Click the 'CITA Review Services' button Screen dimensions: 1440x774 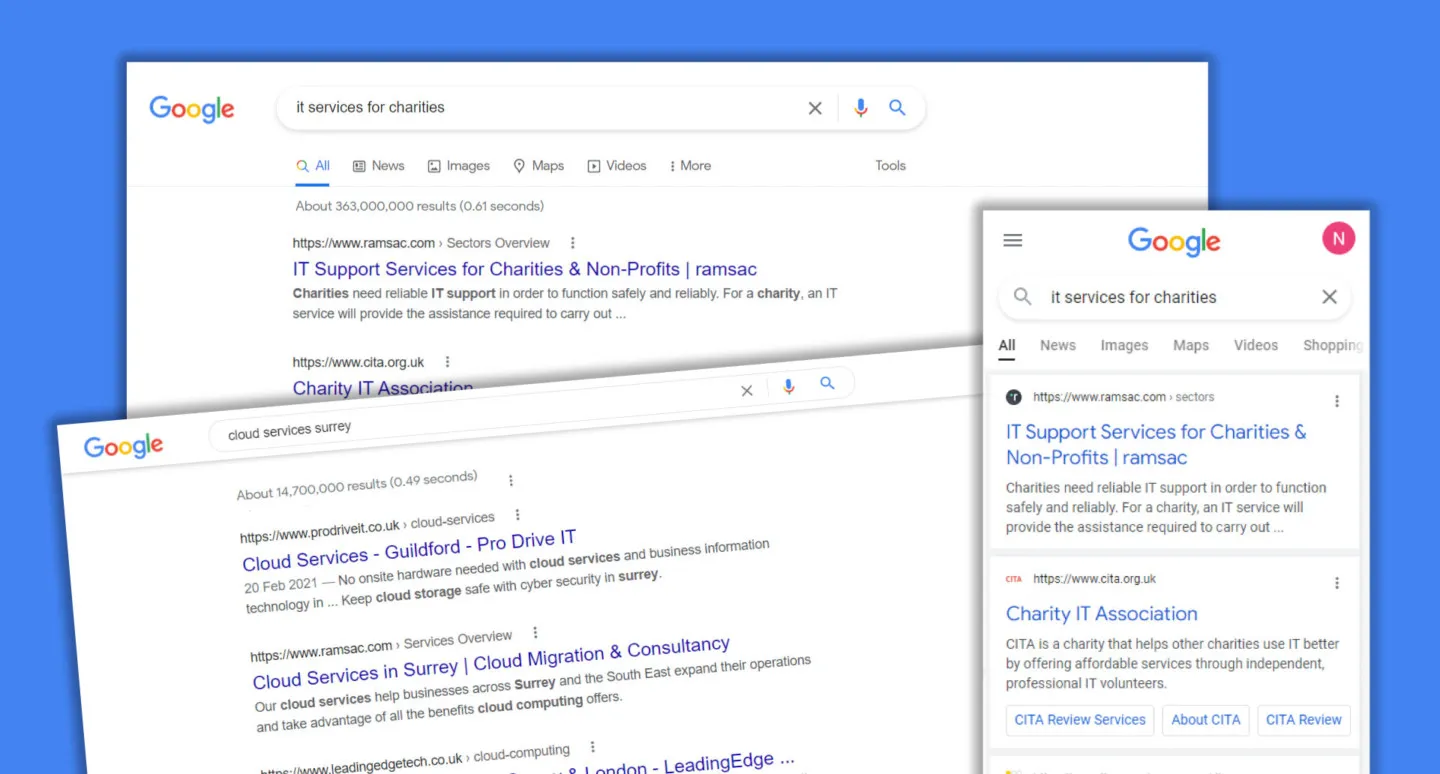coord(1080,720)
